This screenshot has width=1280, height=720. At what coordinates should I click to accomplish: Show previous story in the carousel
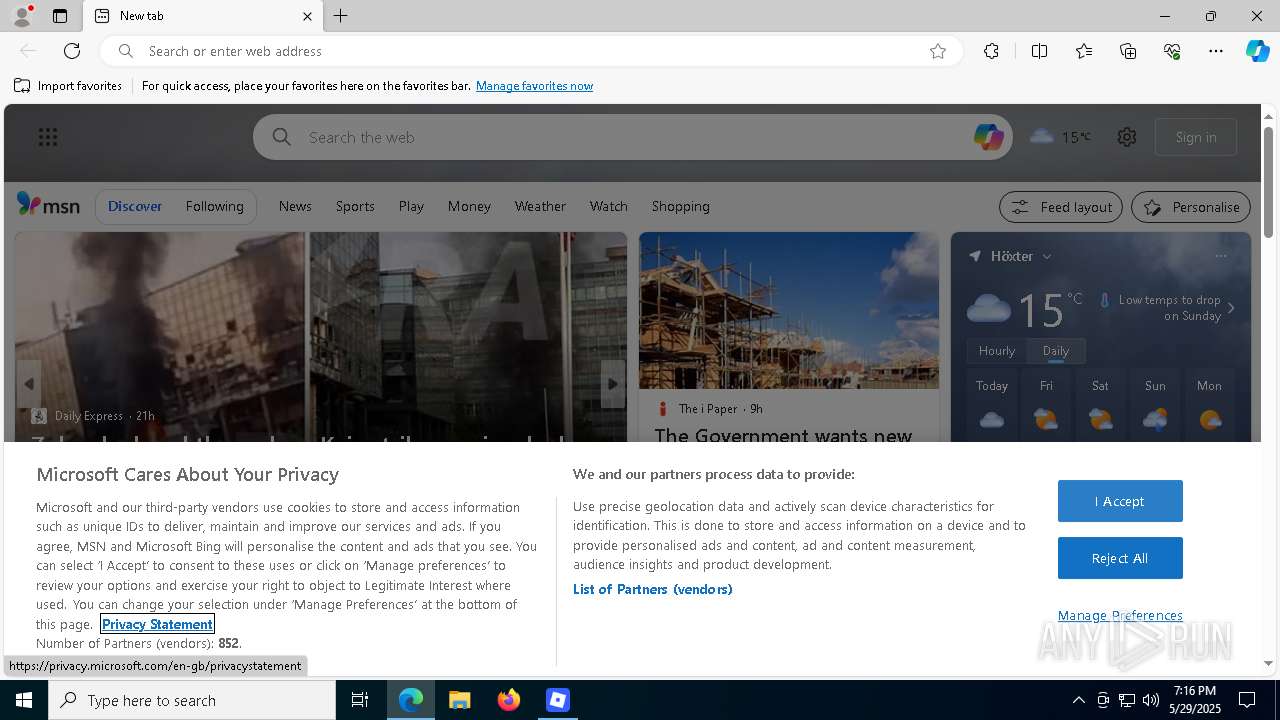(29, 384)
